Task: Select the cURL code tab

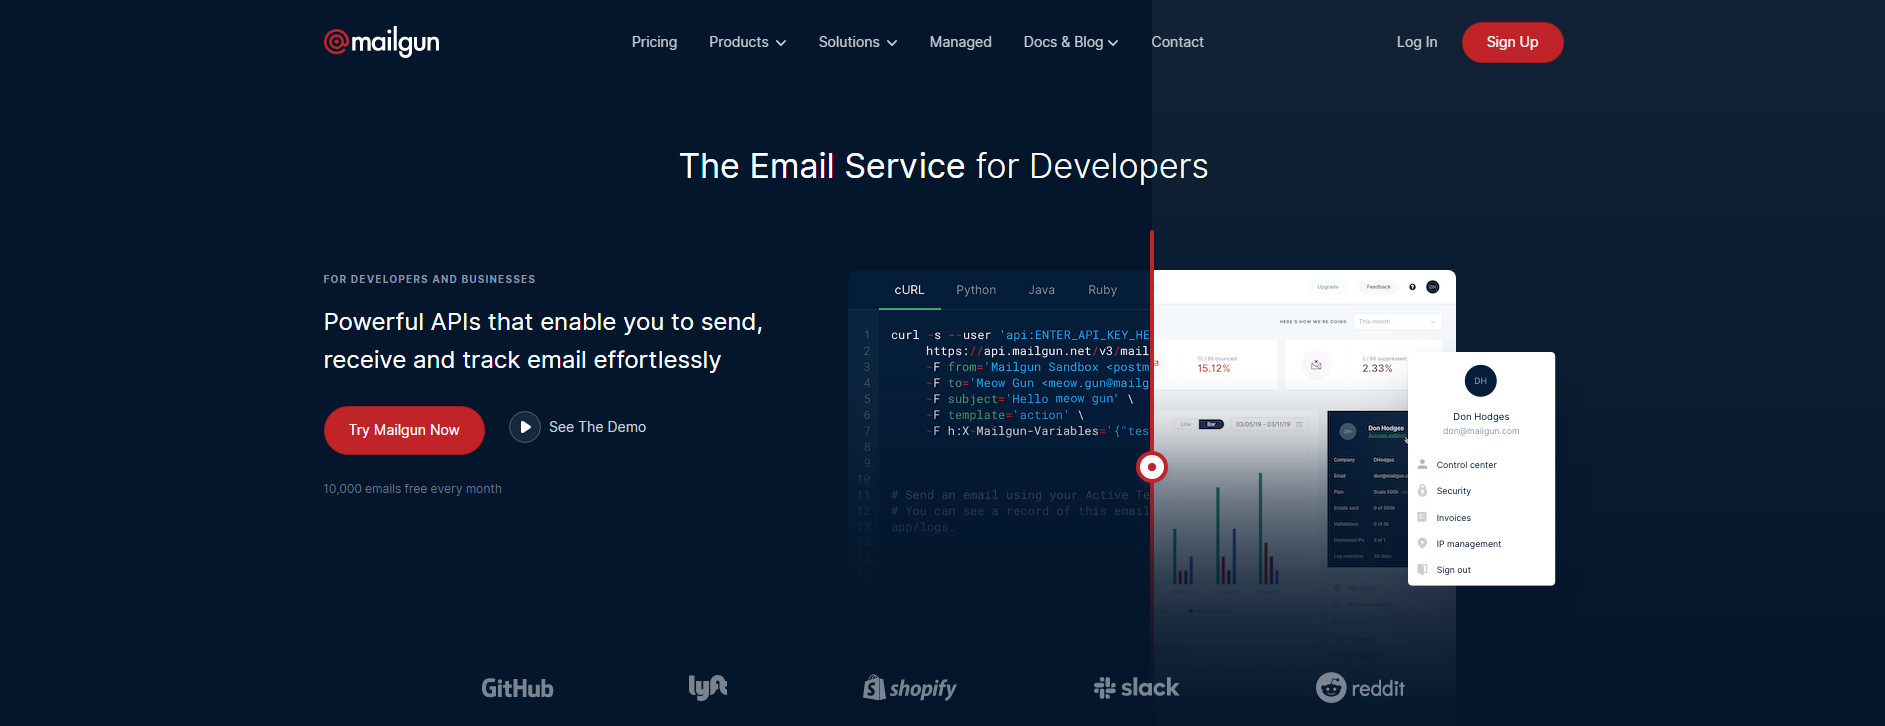Action: [x=909, y=290]
